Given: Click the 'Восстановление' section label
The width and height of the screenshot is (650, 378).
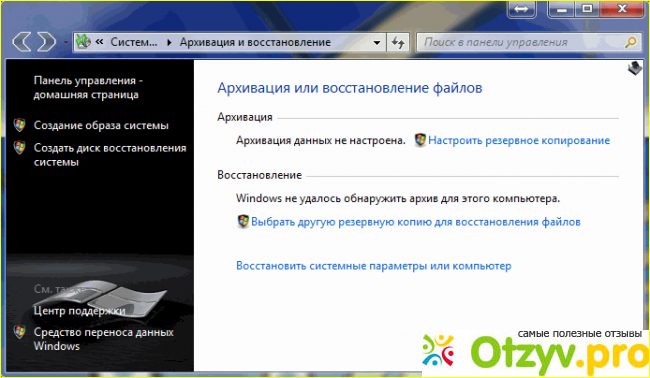Looking at the screenshot, I should (260, 175).
